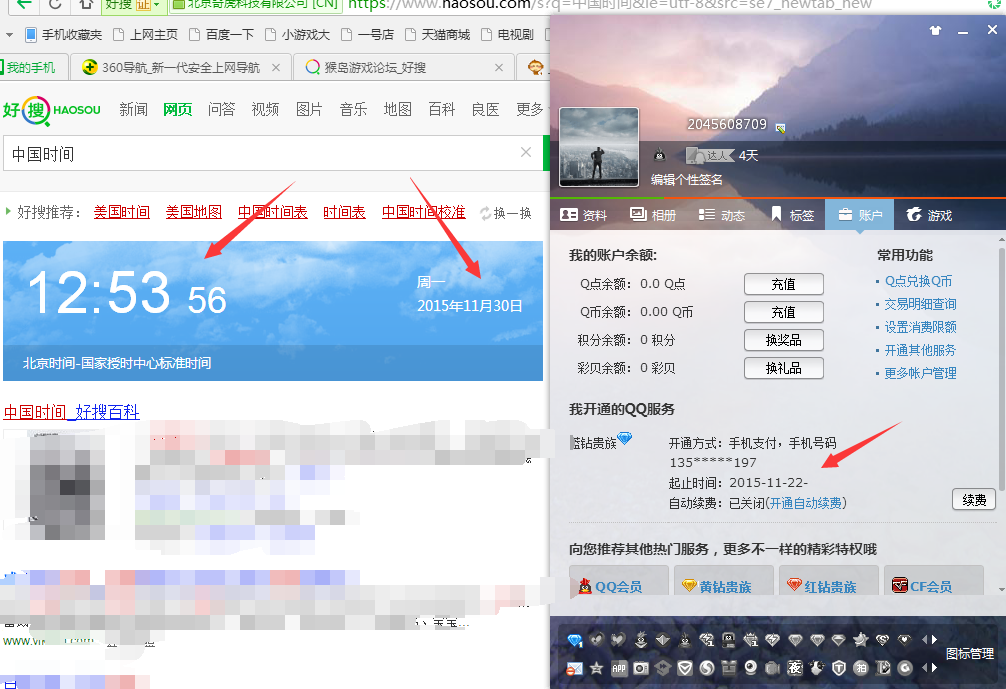Image resolution: width=1006 pixels, height=689 pixels.
Task: Open 更多帐户管理 link
Action: point(920,373)
